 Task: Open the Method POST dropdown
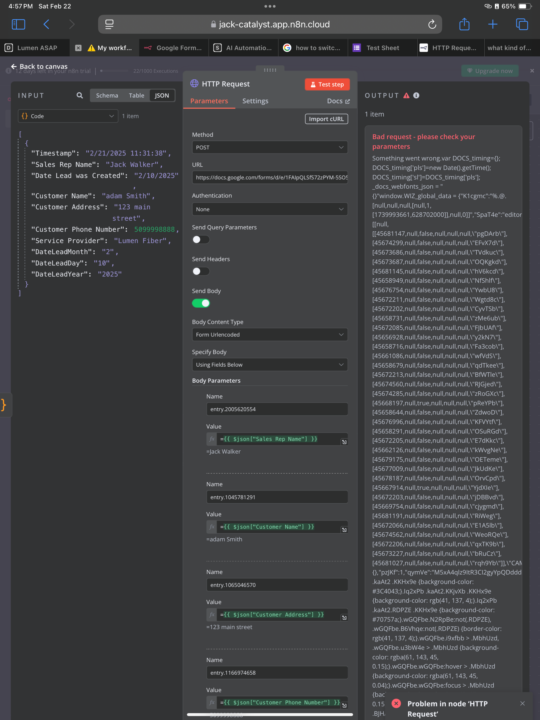(270, 147)
